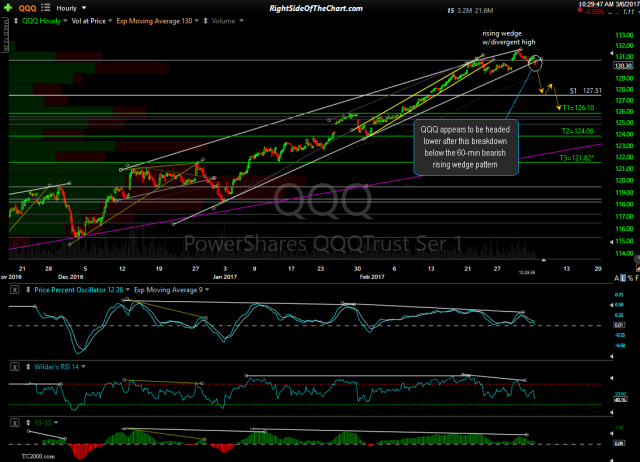Click the move handle left of Volume
640x462 pixels.
205,21
